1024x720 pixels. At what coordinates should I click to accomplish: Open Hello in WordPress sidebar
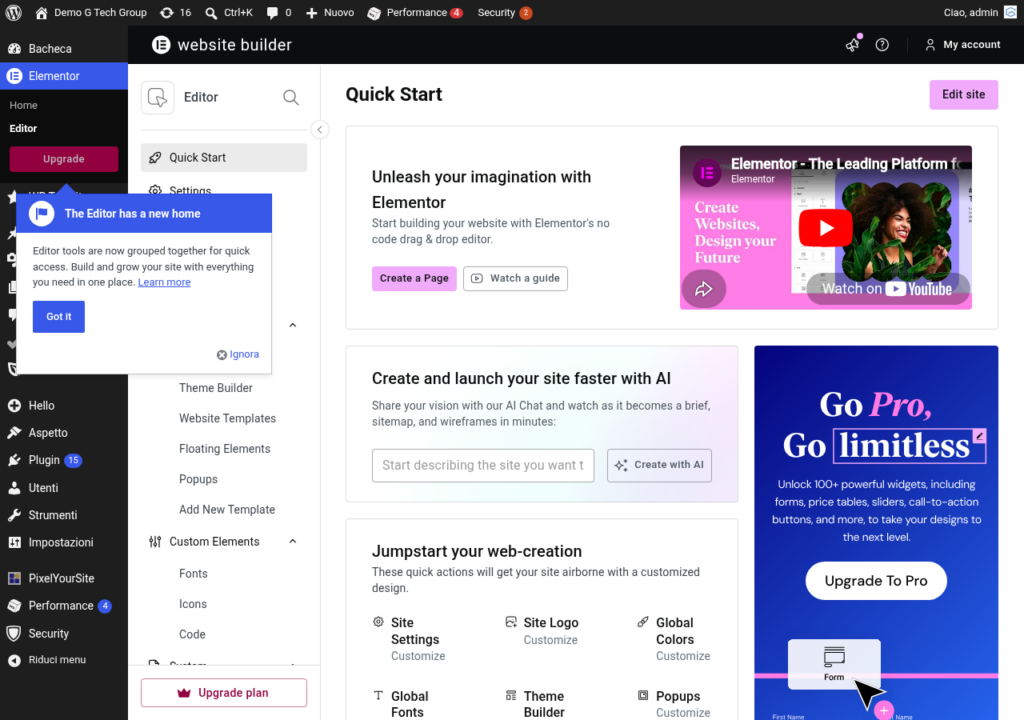coord(64,406)
